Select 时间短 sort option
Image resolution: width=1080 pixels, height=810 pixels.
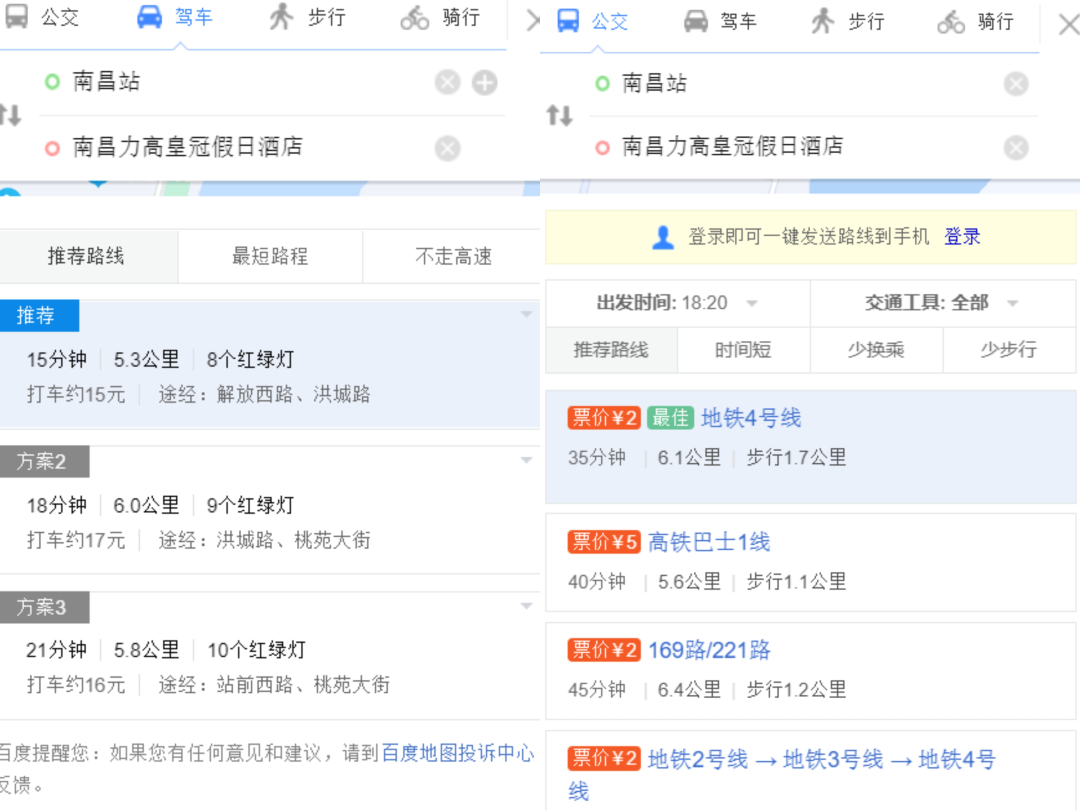click(742, 350)
